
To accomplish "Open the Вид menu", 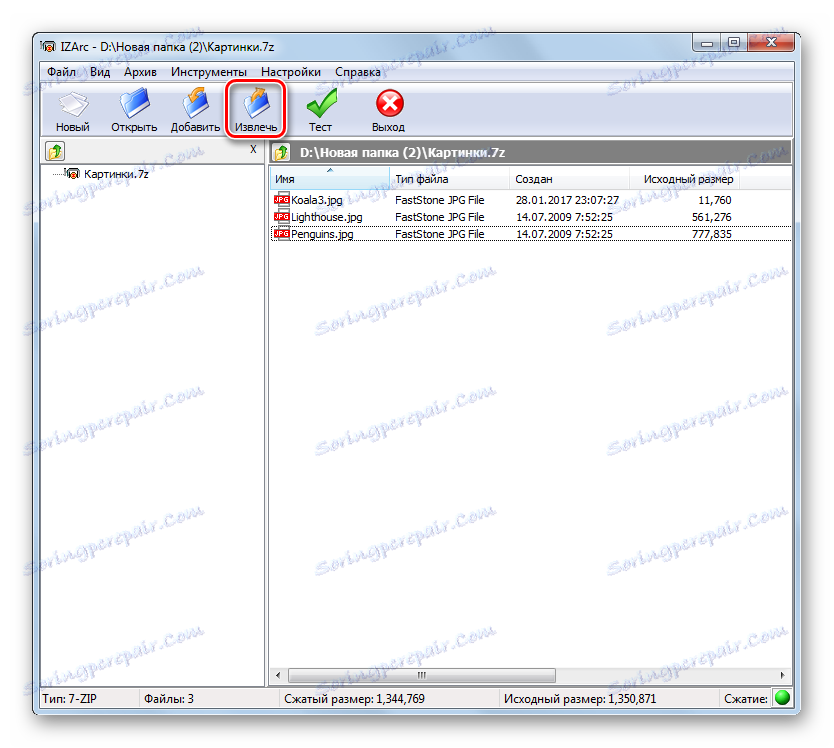I will 100,72.
